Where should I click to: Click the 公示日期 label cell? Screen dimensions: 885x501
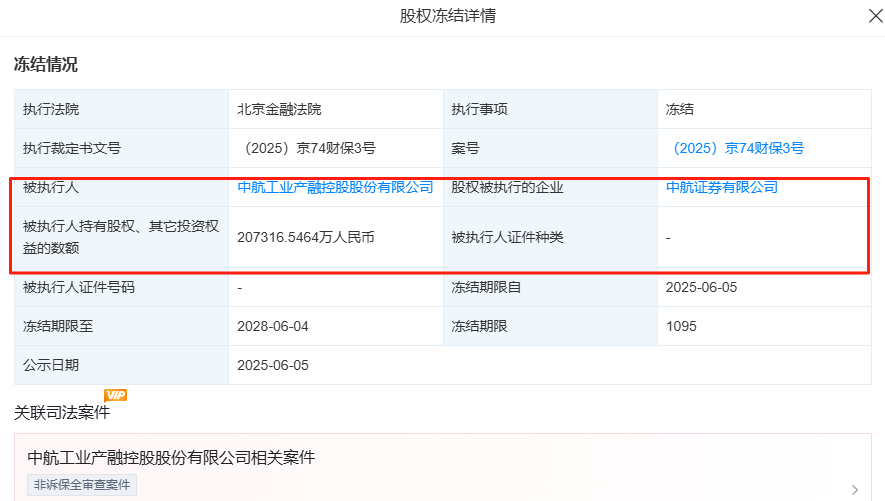[121, 365]
